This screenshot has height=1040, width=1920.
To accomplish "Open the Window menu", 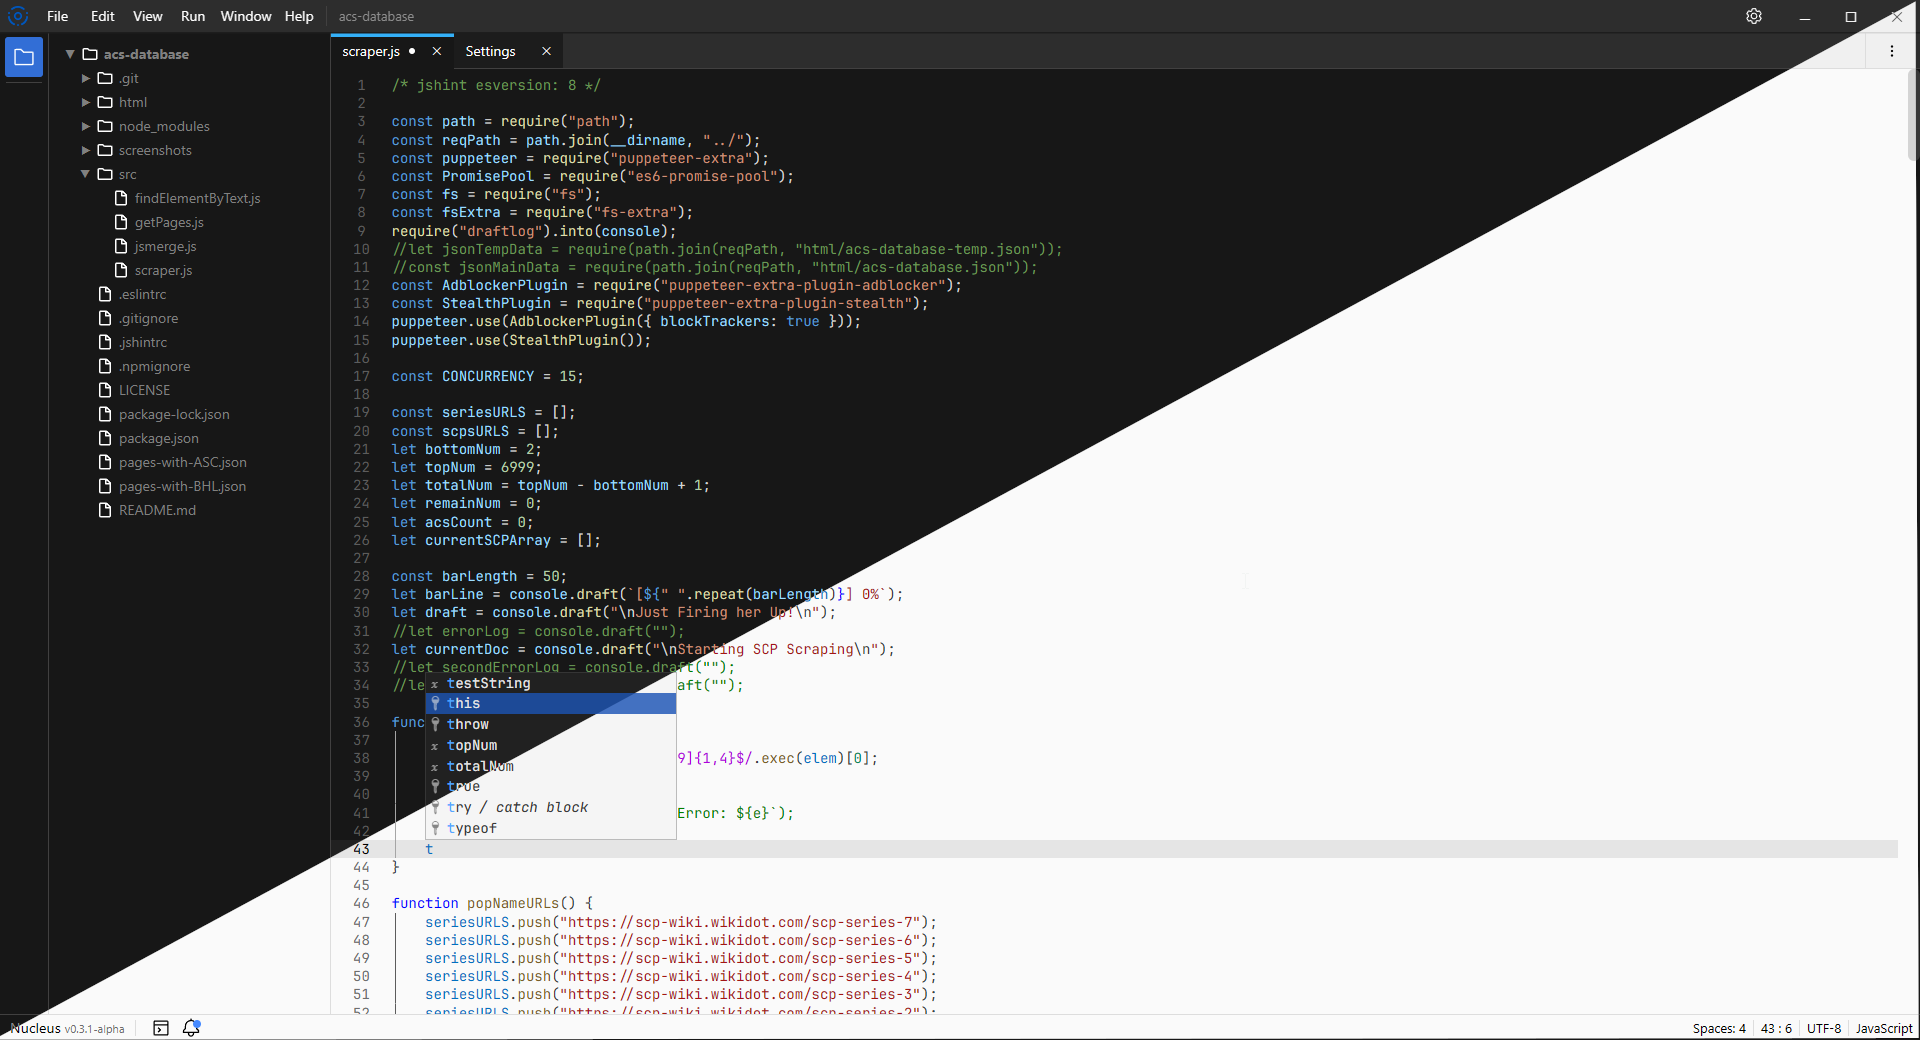I will coord(246,16).
